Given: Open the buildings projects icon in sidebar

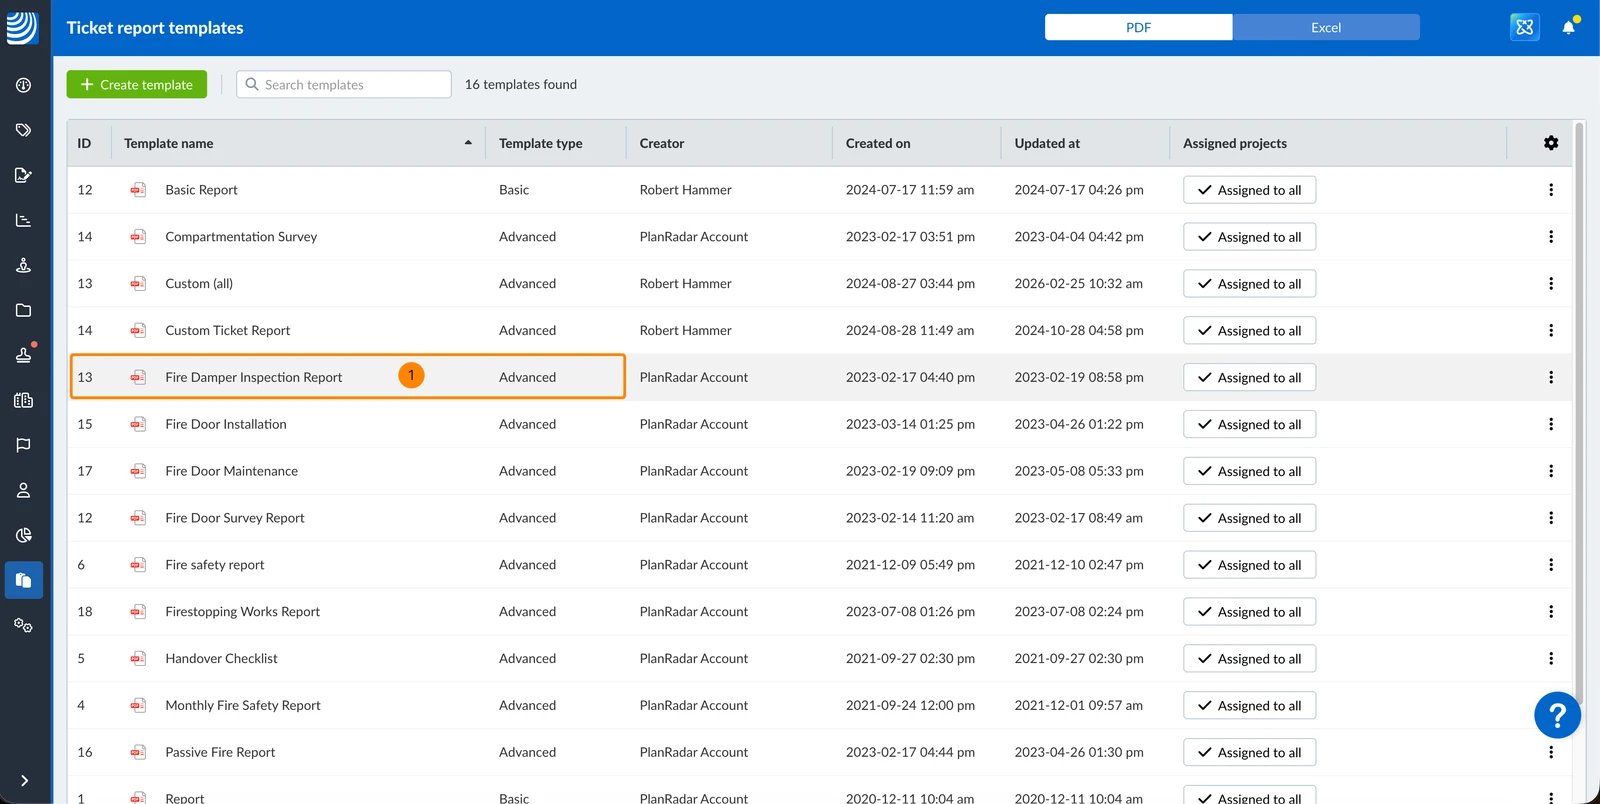Looking at the screenshot, I should 23,400.
